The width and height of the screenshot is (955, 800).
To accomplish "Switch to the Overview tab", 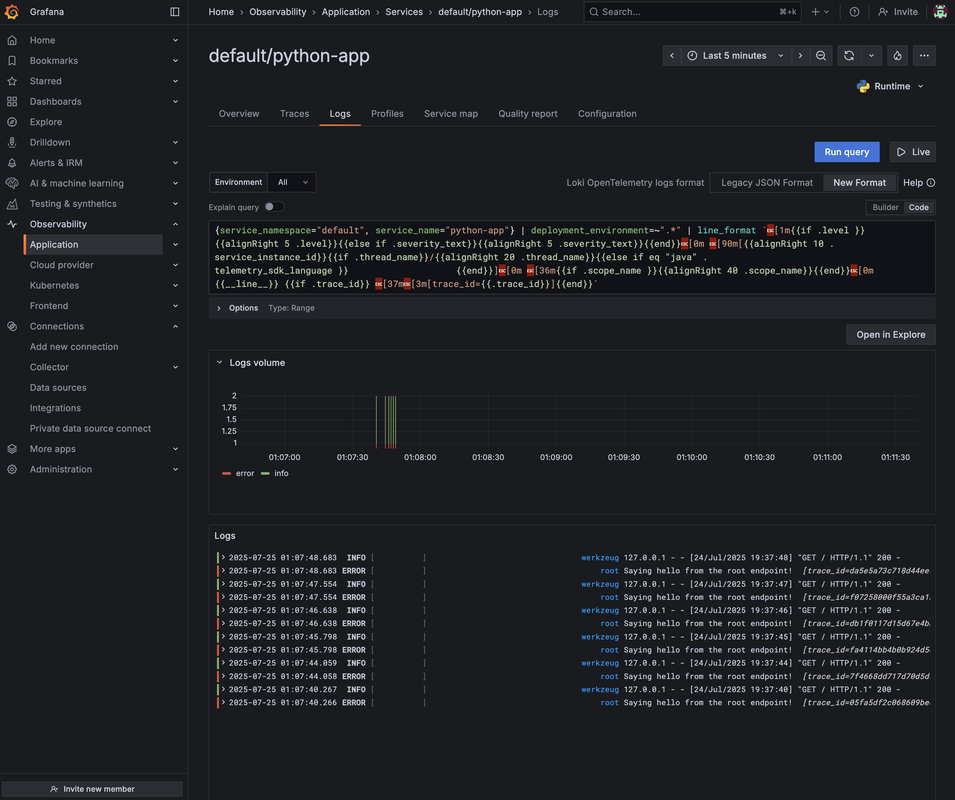I will [x=239, y=114].
